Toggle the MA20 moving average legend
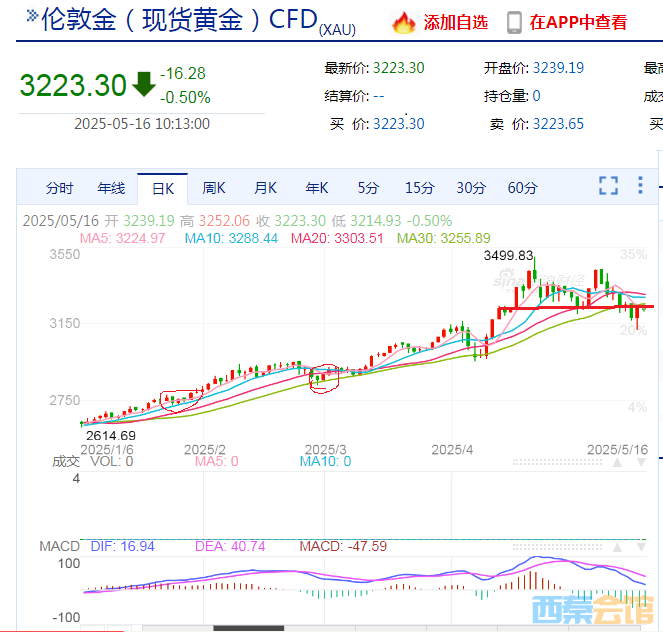663x632 pixels. pos(336,238)
